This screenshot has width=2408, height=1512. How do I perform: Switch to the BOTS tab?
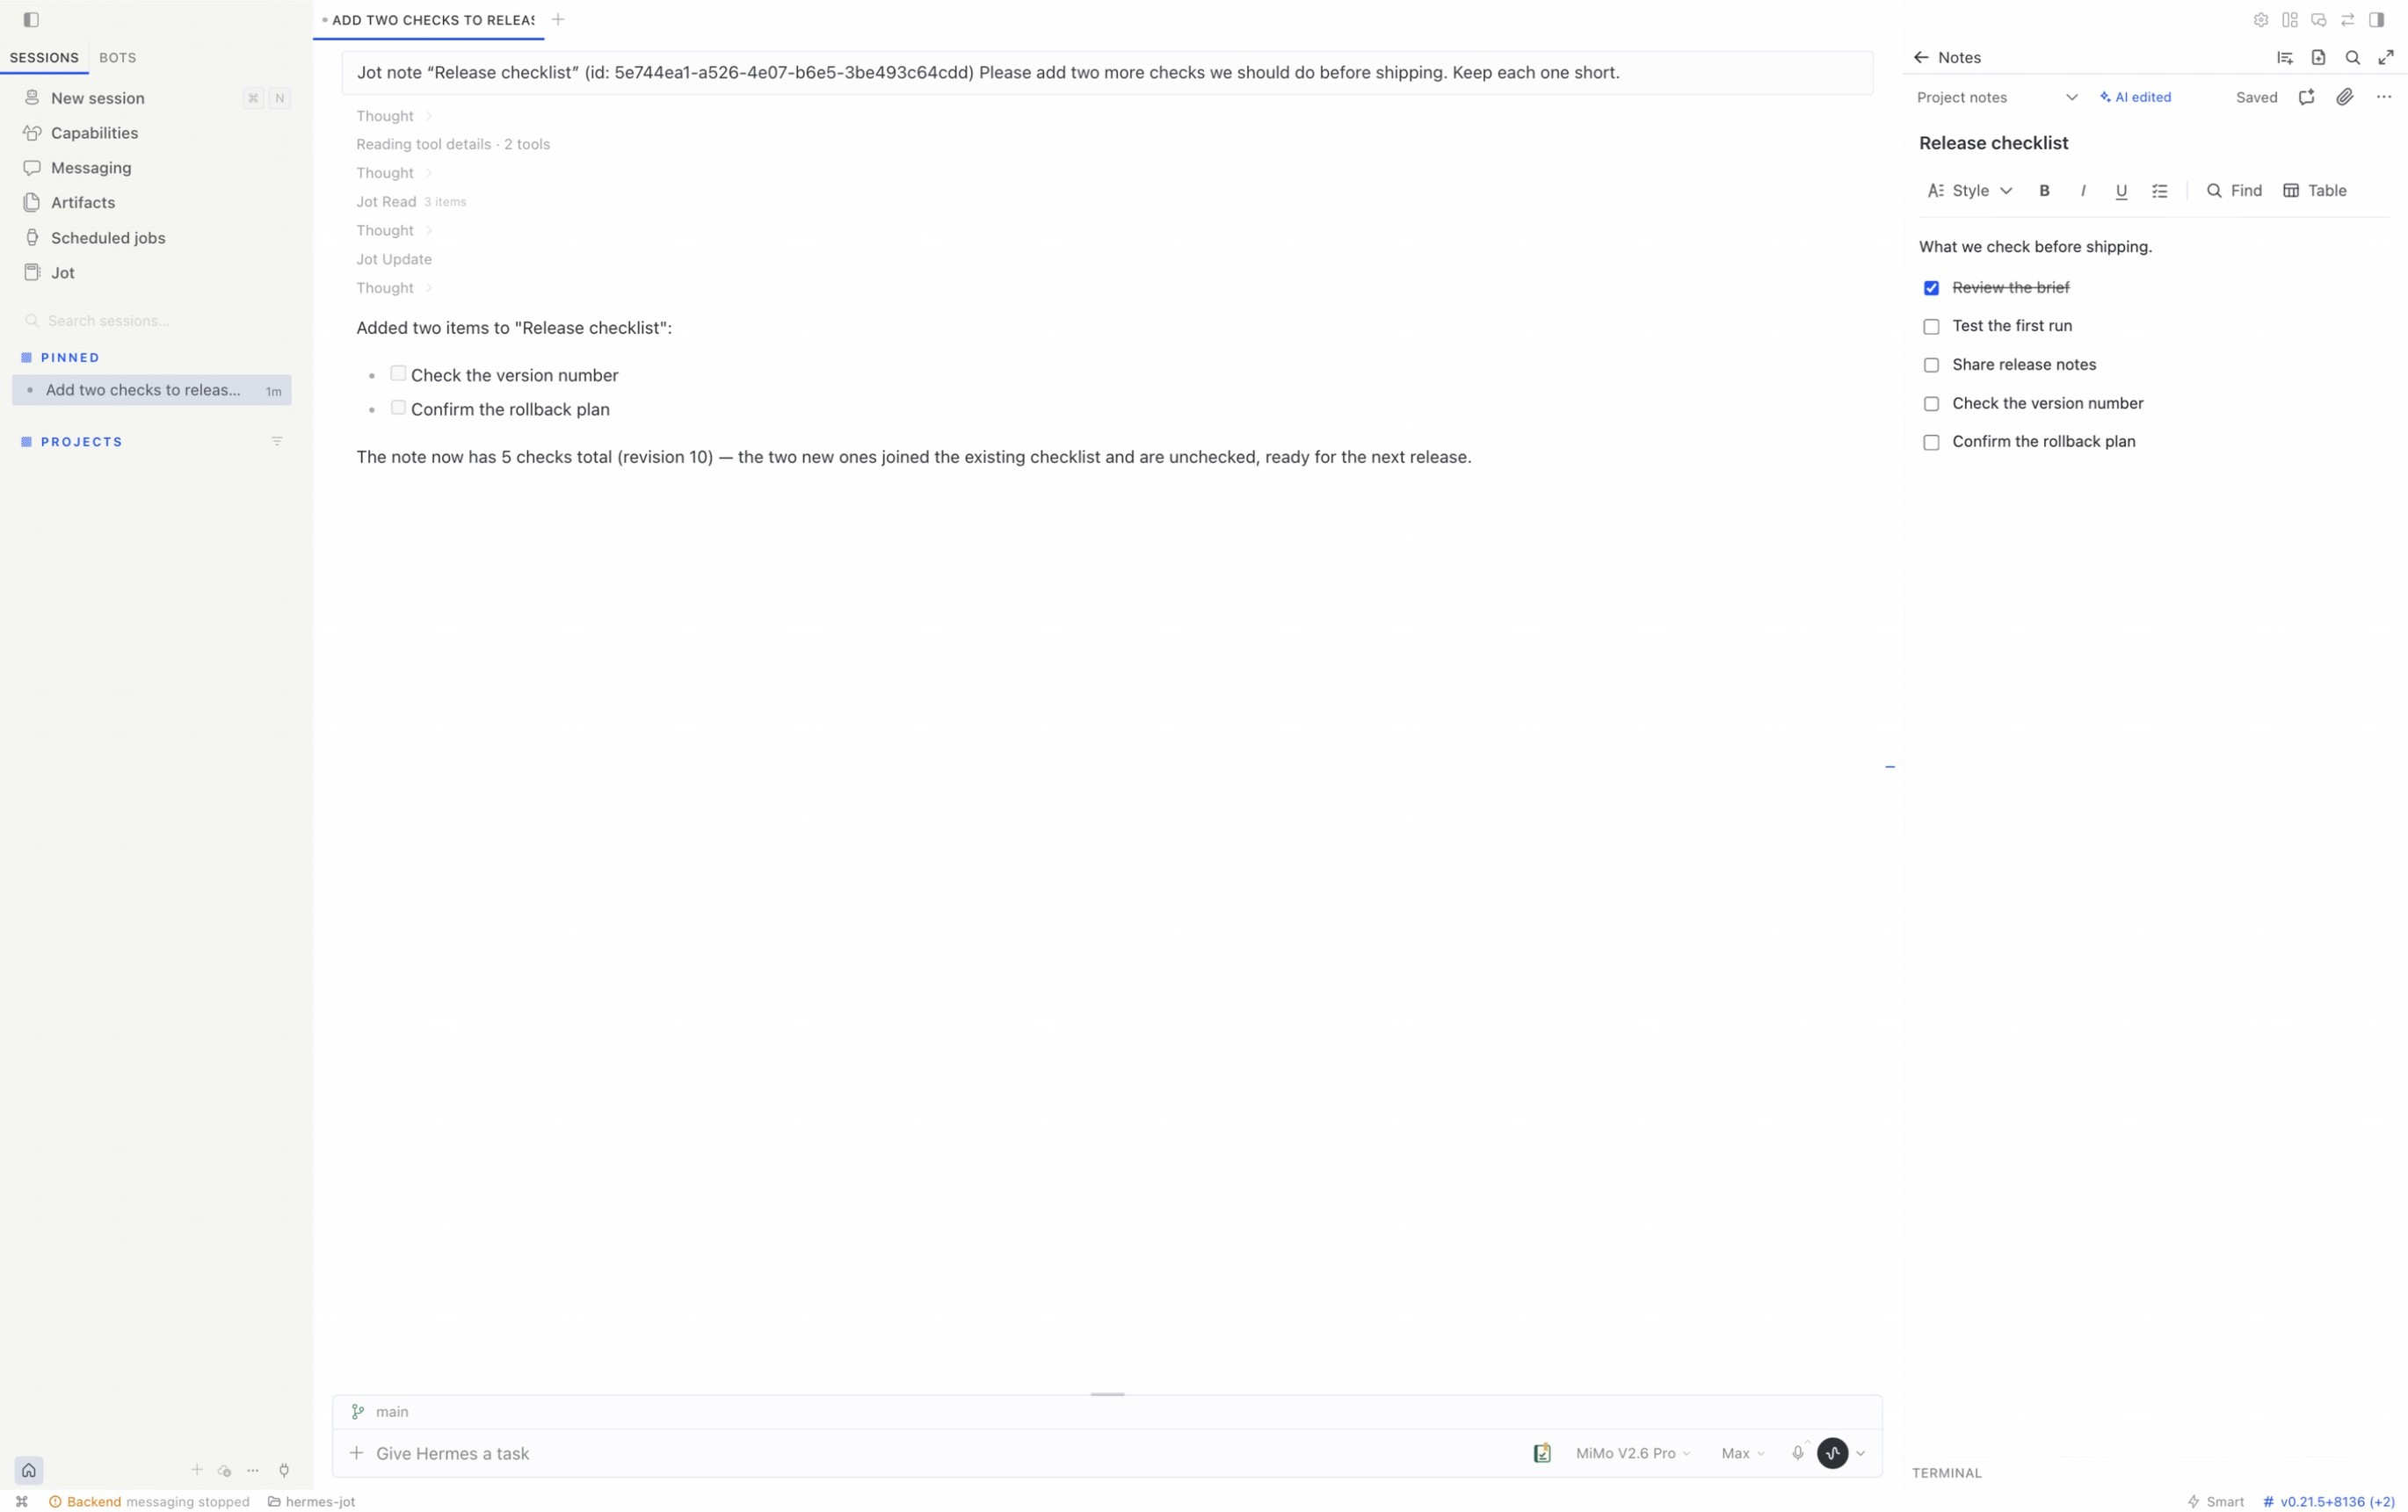click(117, 57)
